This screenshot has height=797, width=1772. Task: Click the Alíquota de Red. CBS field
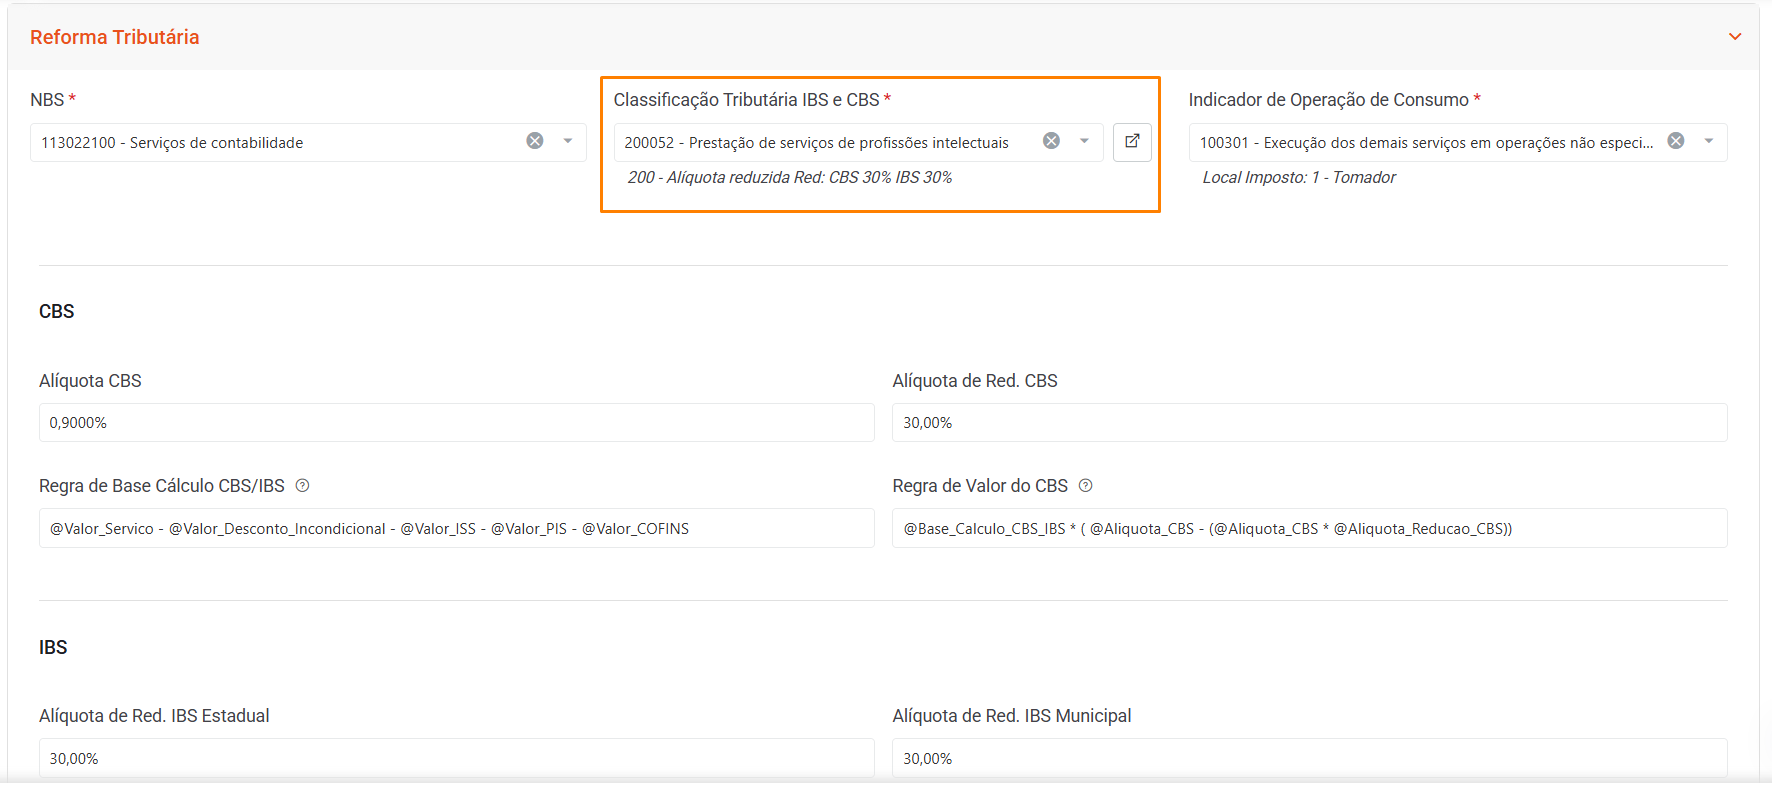coord(1310,422)
